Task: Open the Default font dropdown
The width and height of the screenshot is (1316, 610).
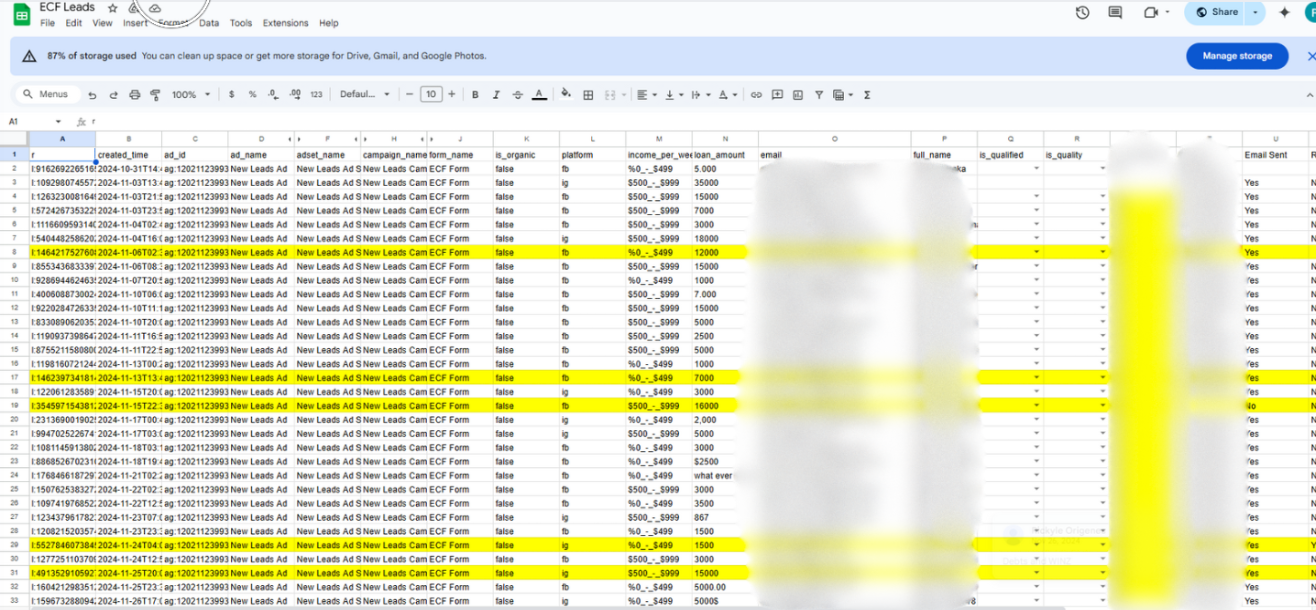Action: [365, 95]
